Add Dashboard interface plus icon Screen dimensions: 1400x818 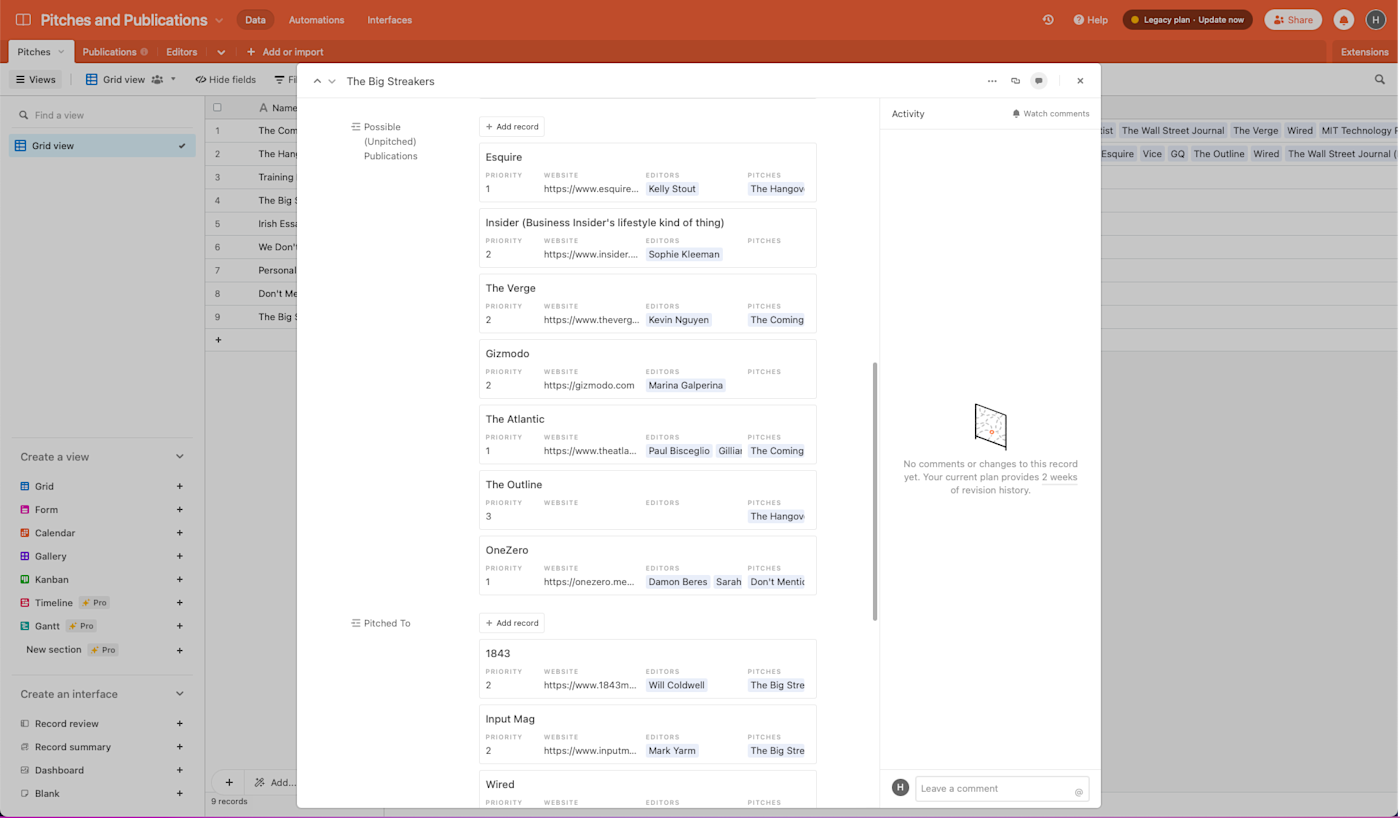pos(180,770)
